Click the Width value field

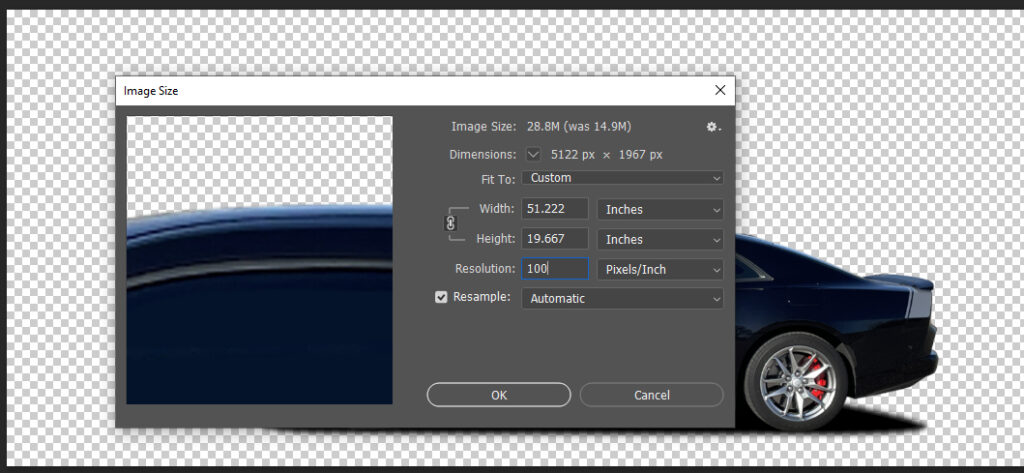click(x=554, y=209)
